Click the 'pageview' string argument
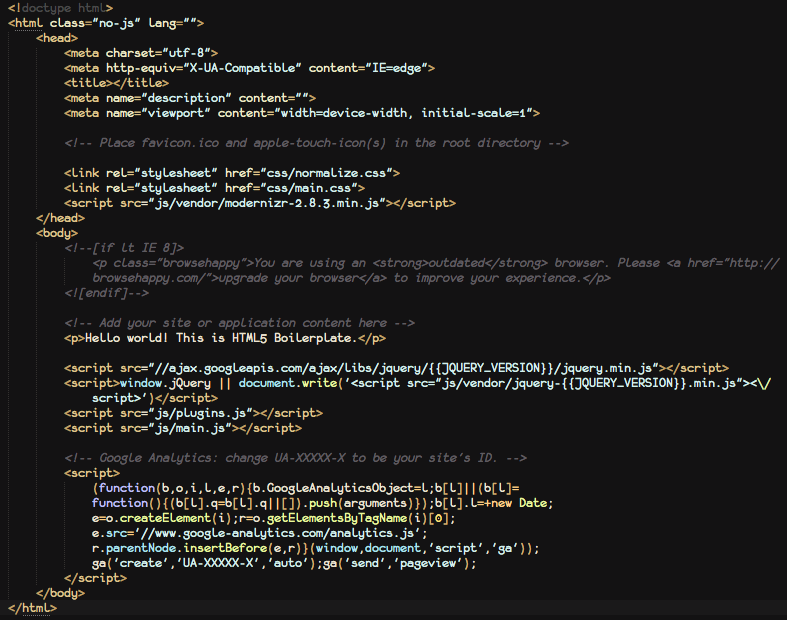 pyautogui.click(x=428, y=564)
